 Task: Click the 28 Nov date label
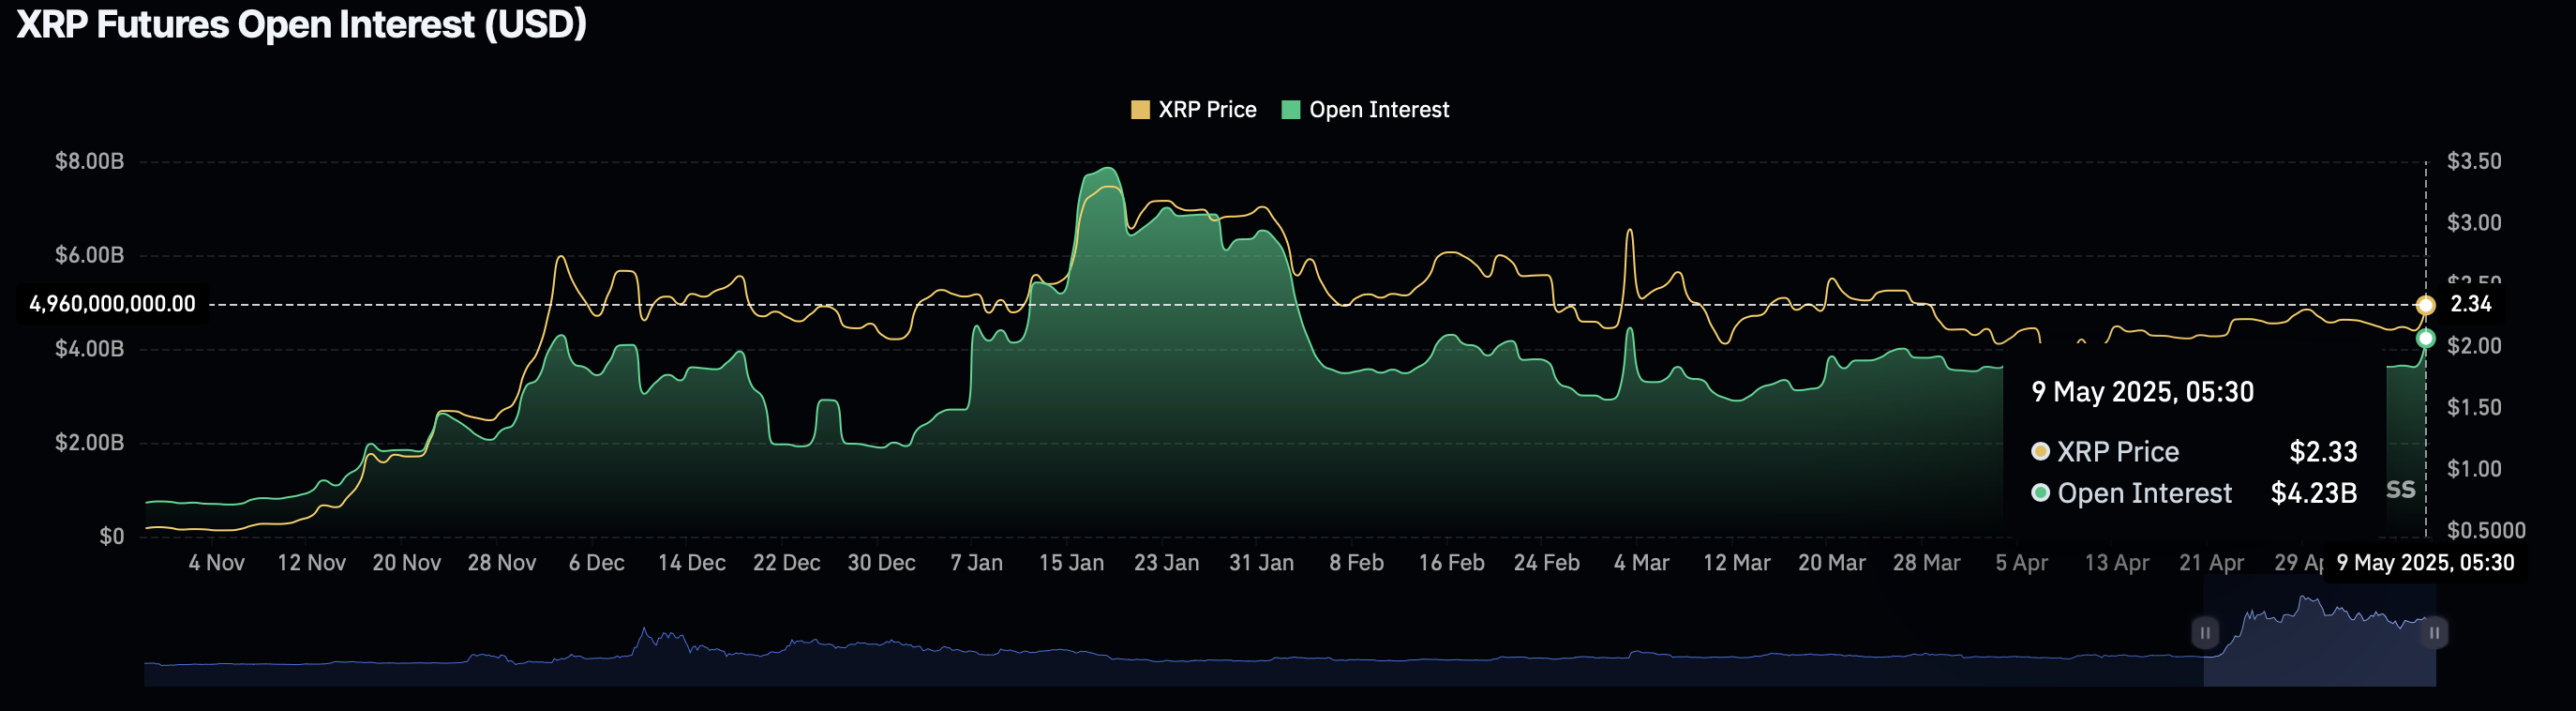[x=502, y=563]
